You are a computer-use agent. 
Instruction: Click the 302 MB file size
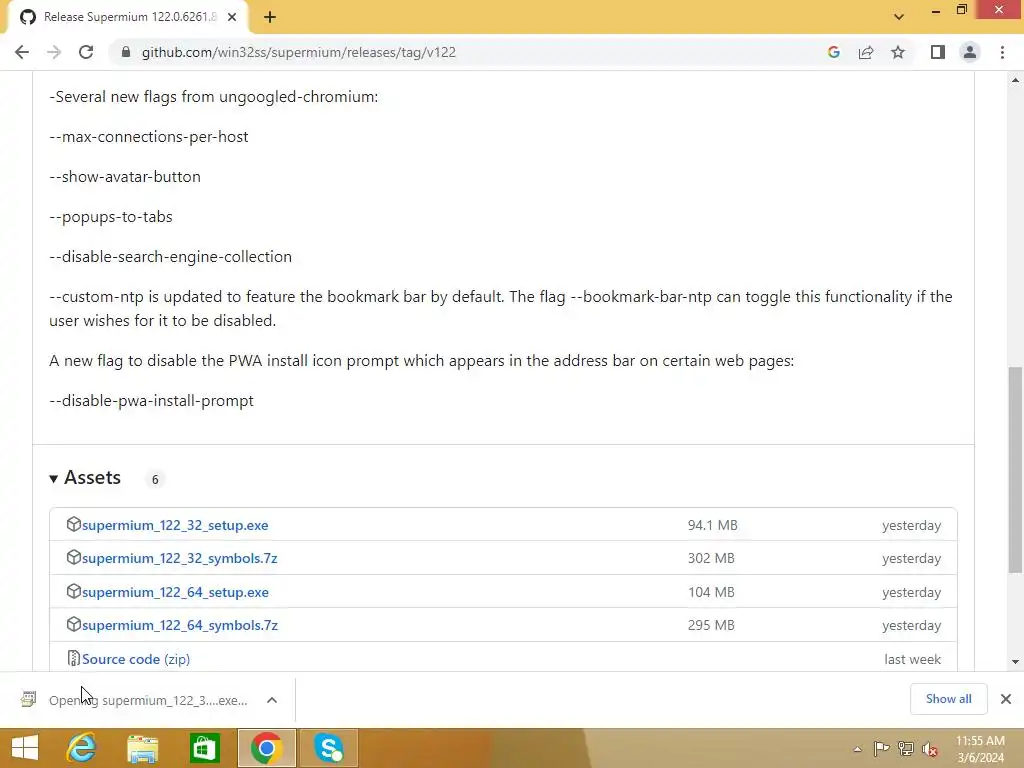coord(711,558)
